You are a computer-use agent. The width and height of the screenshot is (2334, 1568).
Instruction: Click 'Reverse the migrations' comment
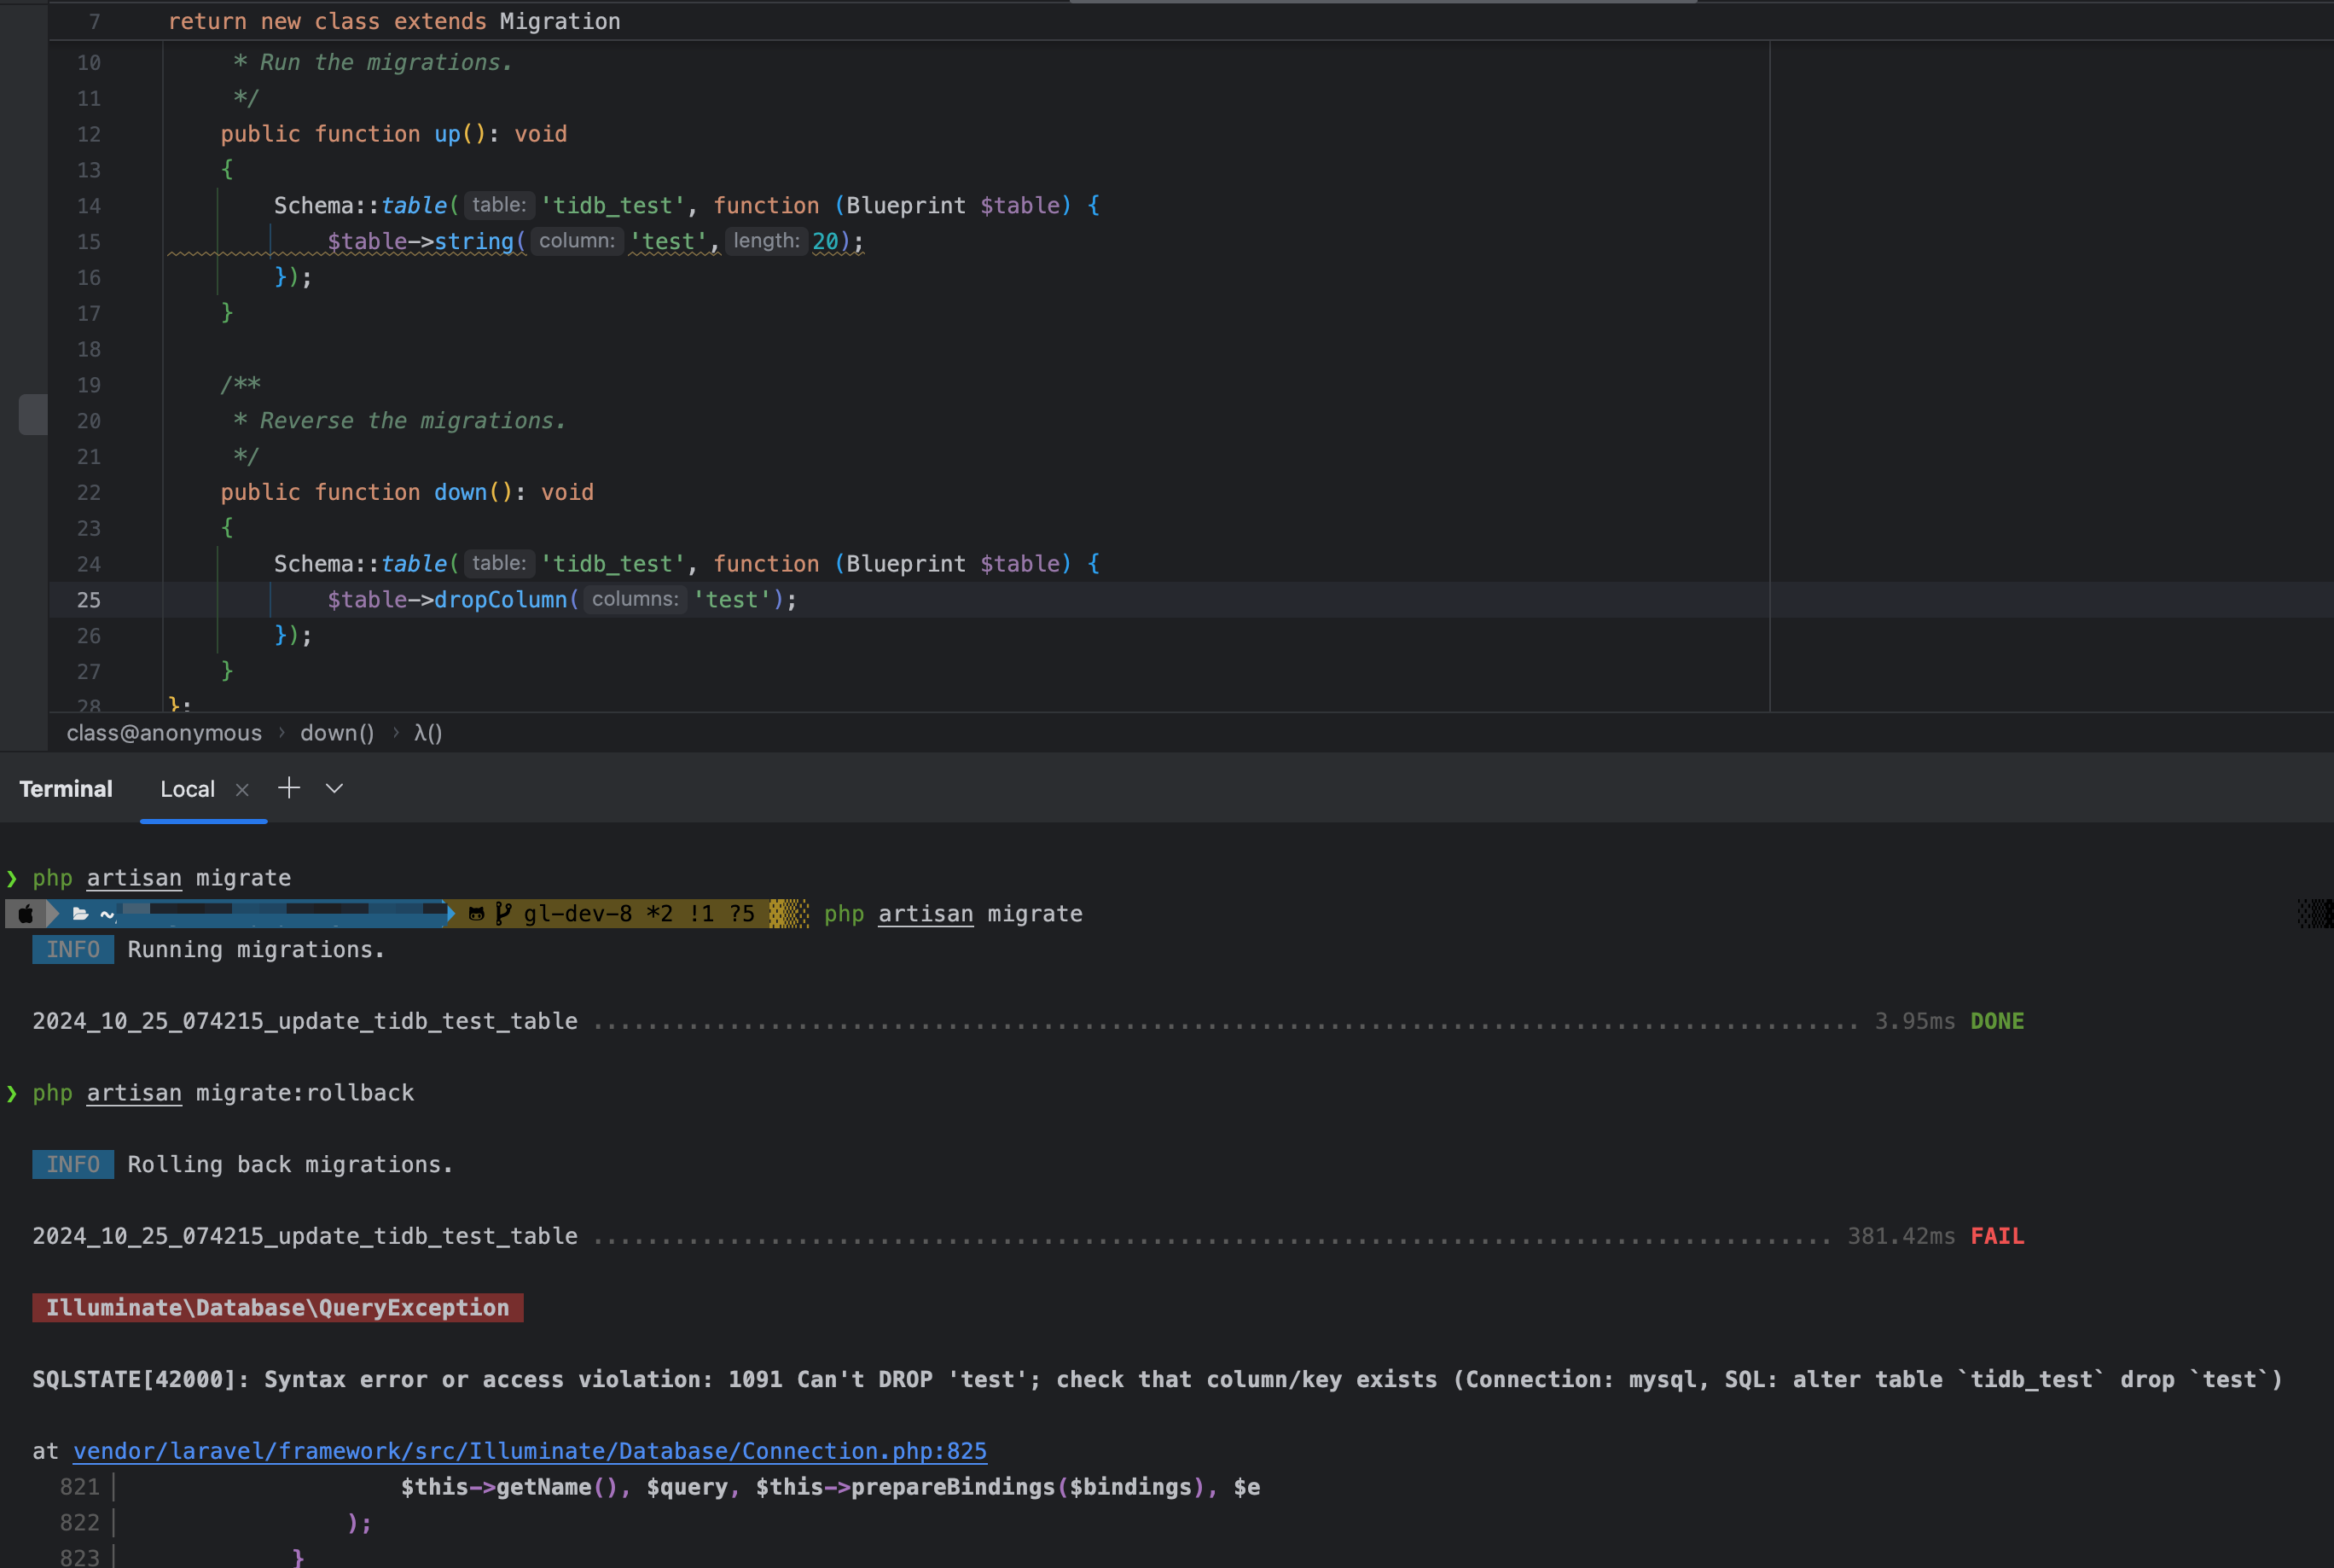pyautogui.click(x=412, y=421)
